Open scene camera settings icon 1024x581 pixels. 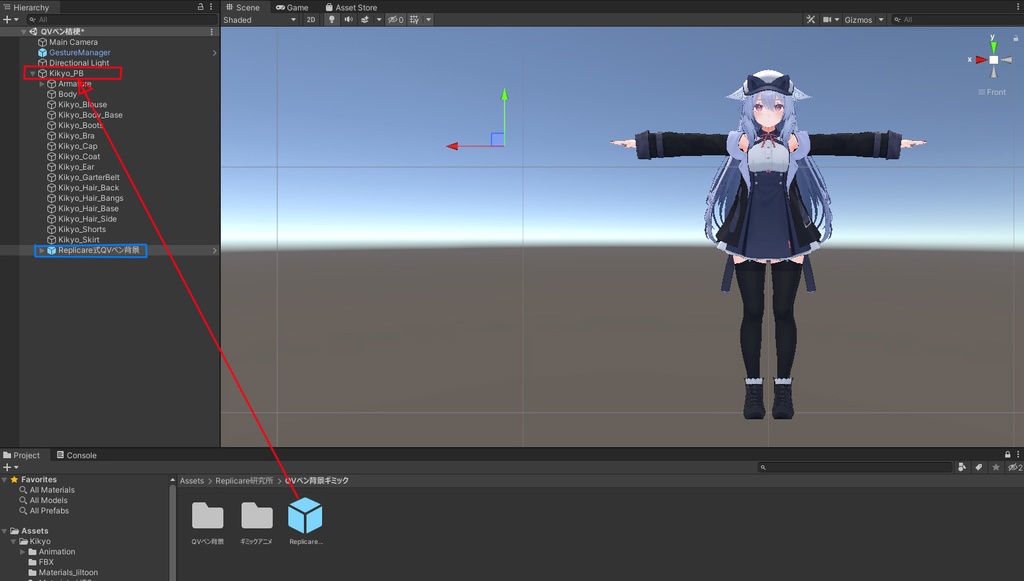click(x=827, y=20)
